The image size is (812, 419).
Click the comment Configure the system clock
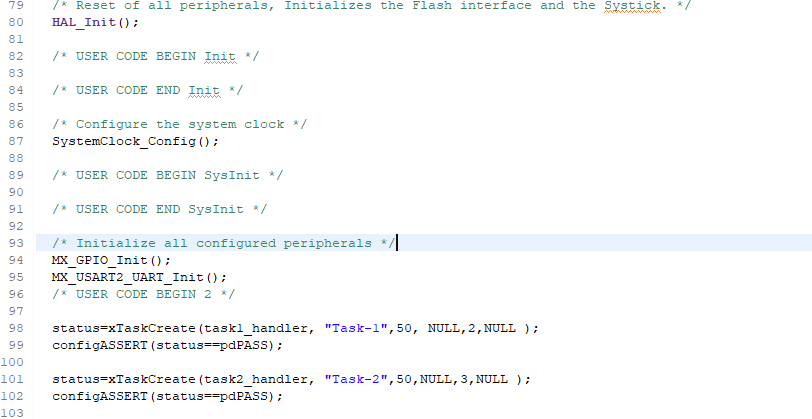[179, 124]
